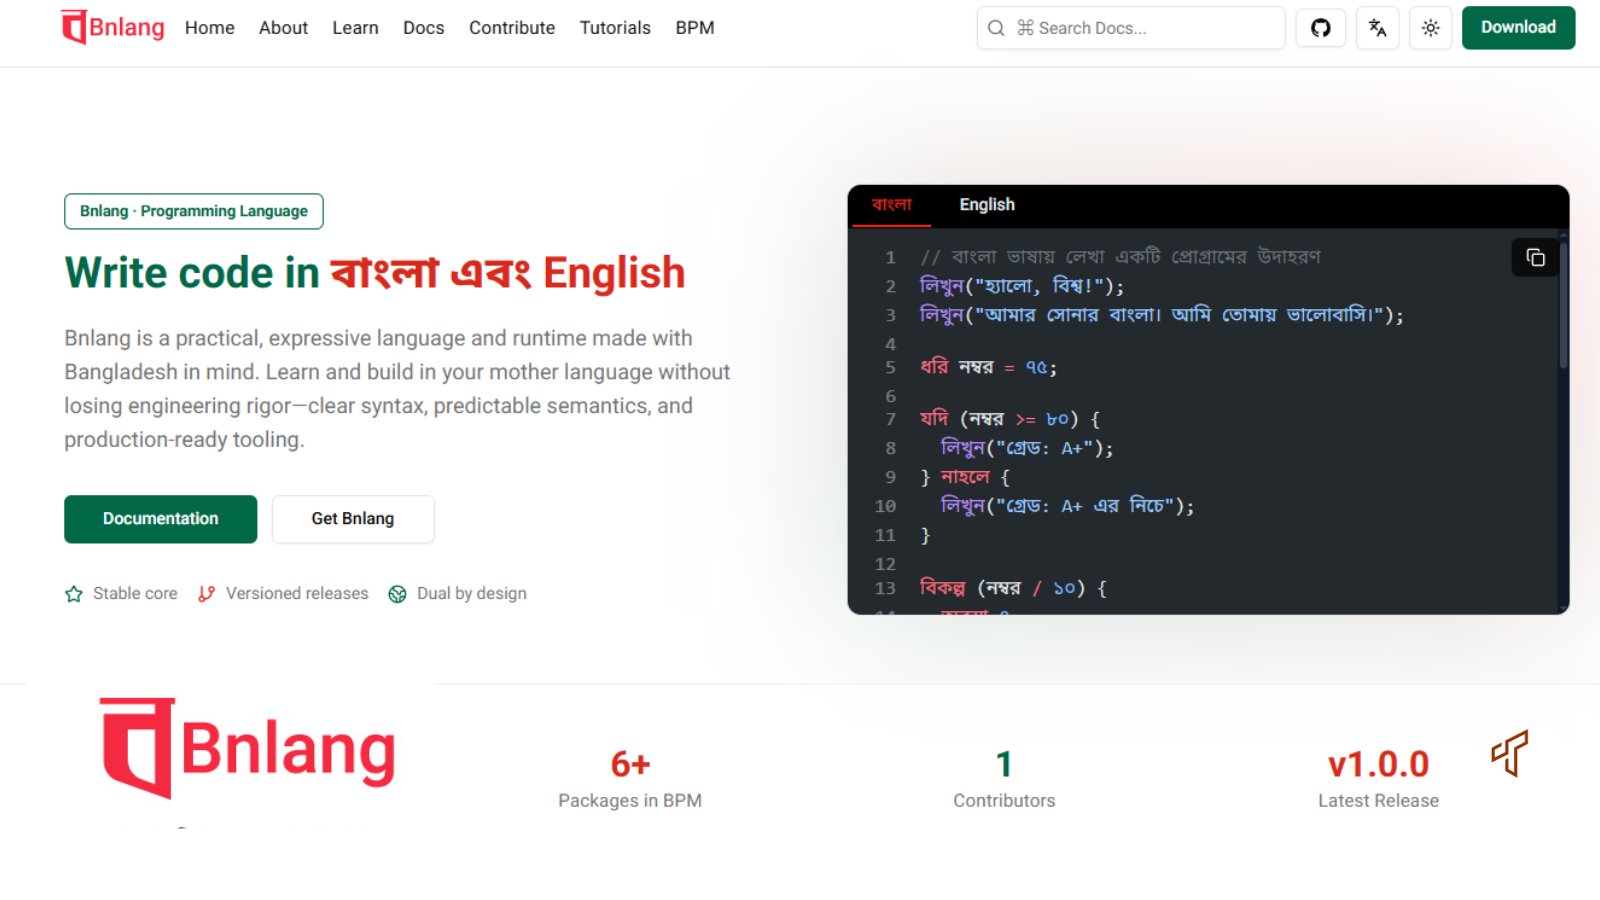Open the Contribute page
The image size is (1600, 900).
click(x=511, y=28)
